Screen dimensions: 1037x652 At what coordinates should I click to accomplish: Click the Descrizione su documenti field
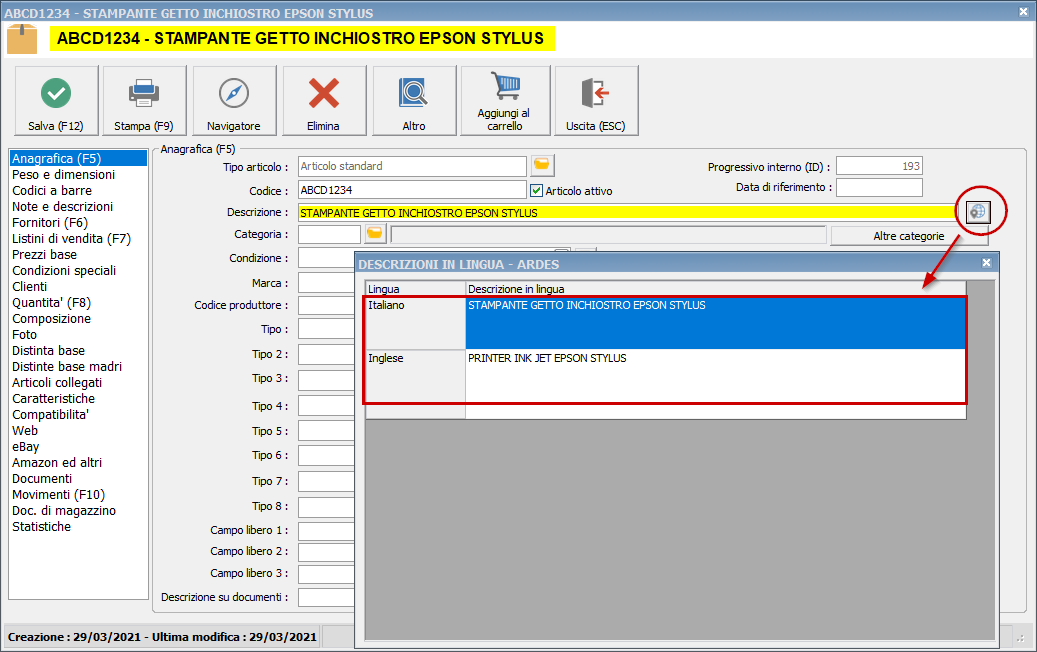pos(326,597)
